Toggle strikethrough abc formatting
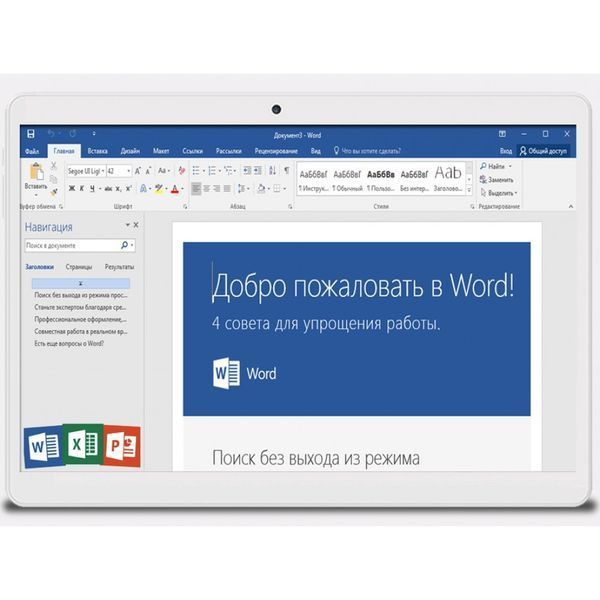The image size is (600, 600). pos(108,189)
